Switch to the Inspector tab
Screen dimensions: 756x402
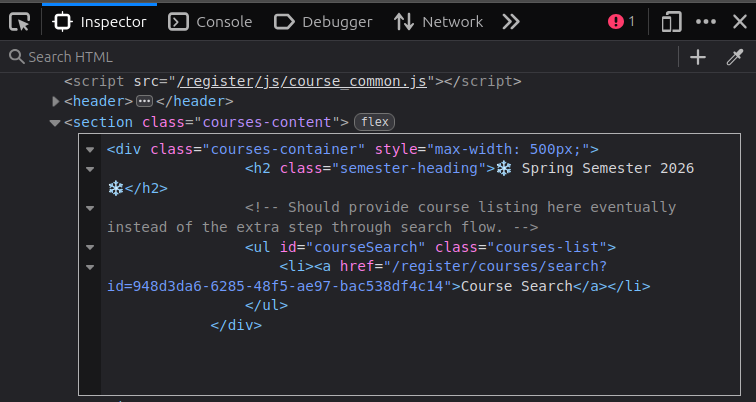[100, 22]
